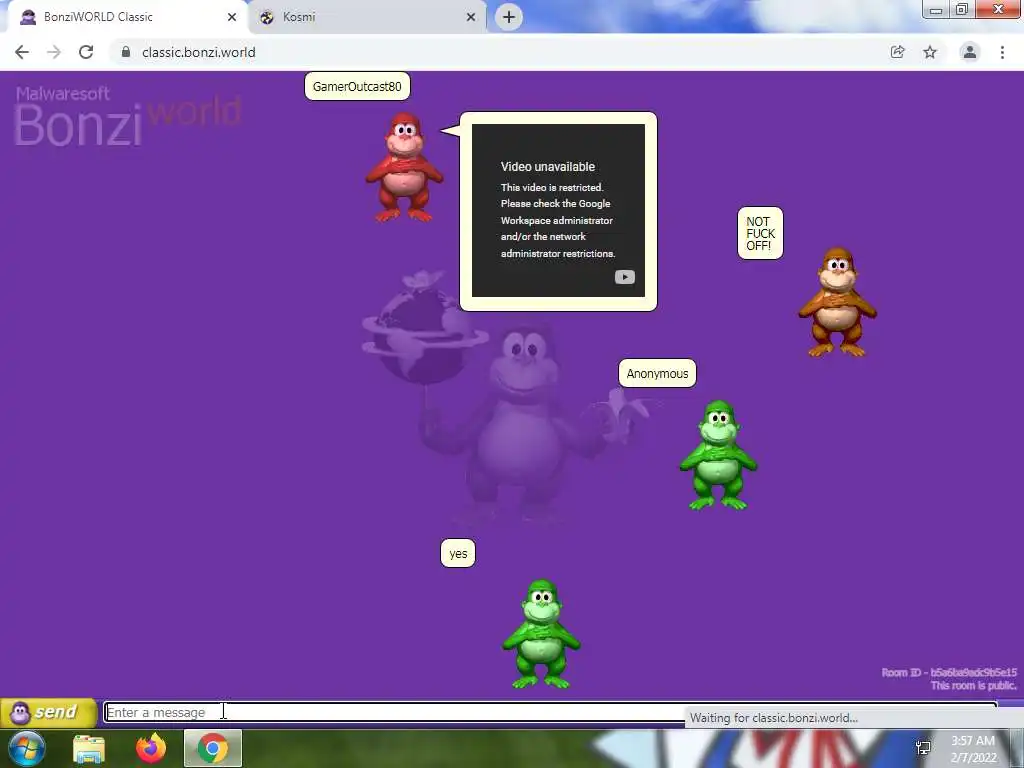Click the 'Video unavailable' heading

coord(548,167)
